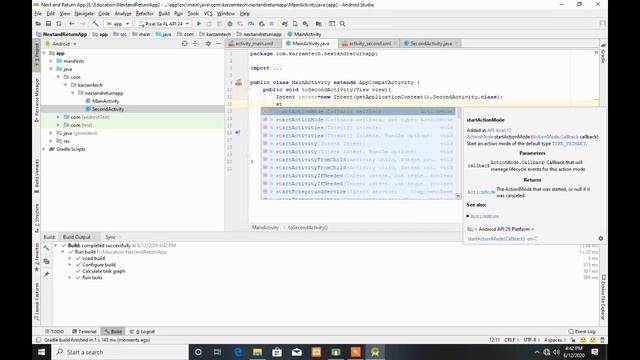Click the Open folder toolbar icon
640x360 pixels.
(38, 24)
